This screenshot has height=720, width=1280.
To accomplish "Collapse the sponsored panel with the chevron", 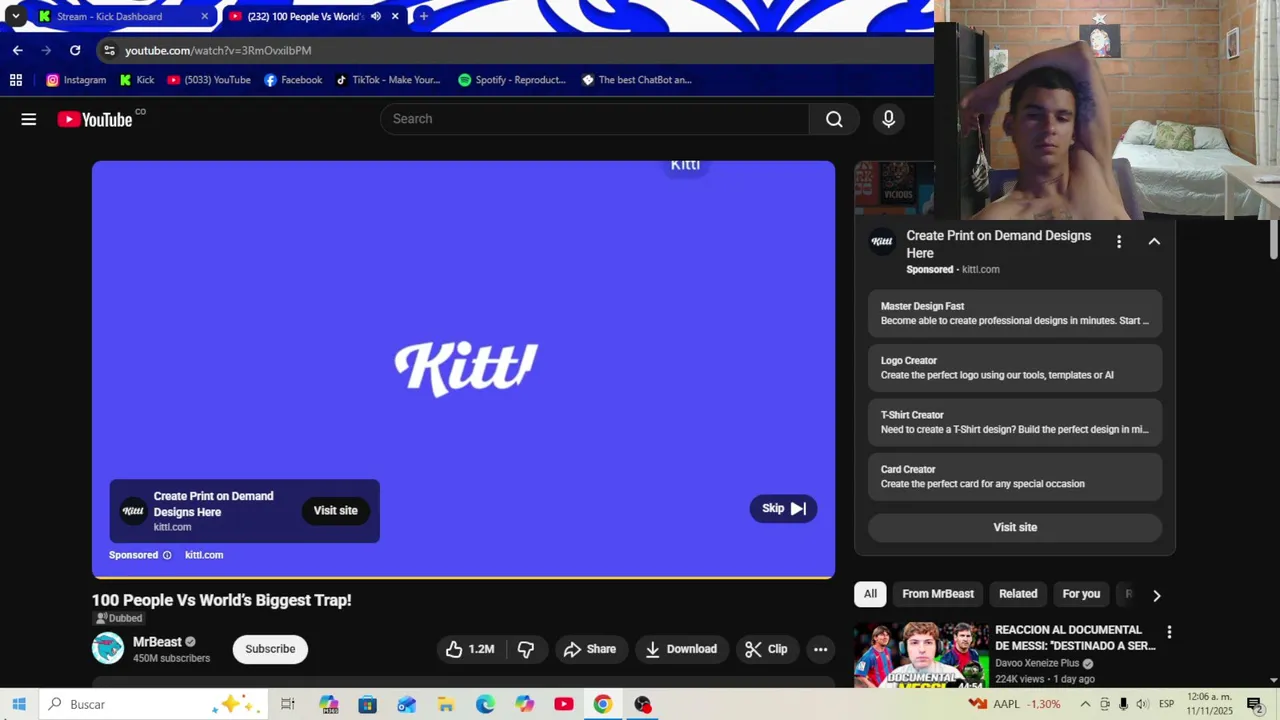I will [x=1154, y=241].
